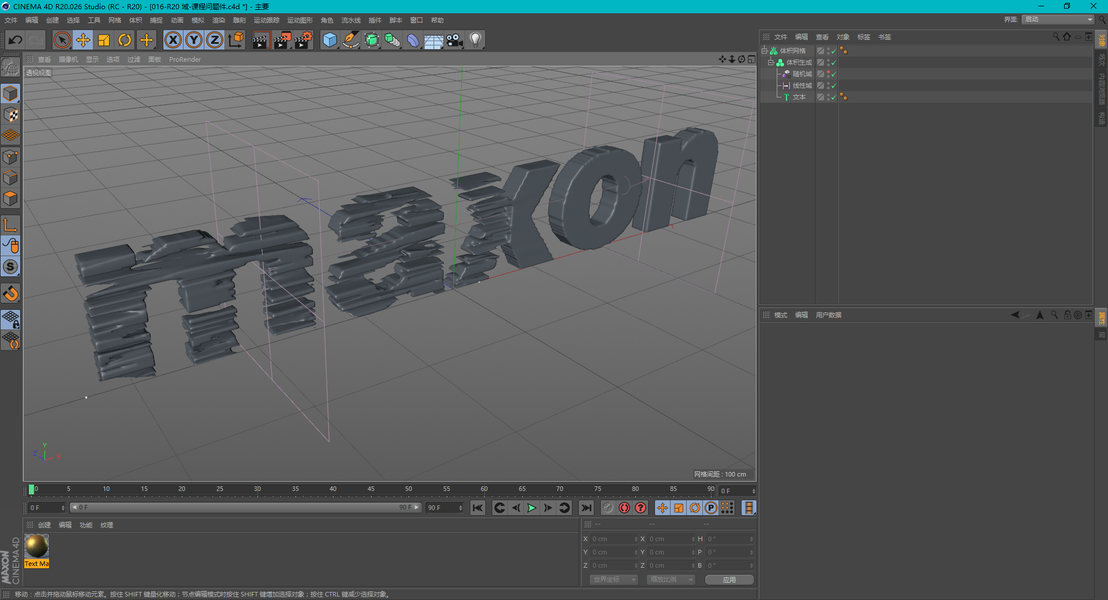Viewport: 1108px width, 600px height.
Task: Open the Floor environment icon
Action: coord(434,40)
